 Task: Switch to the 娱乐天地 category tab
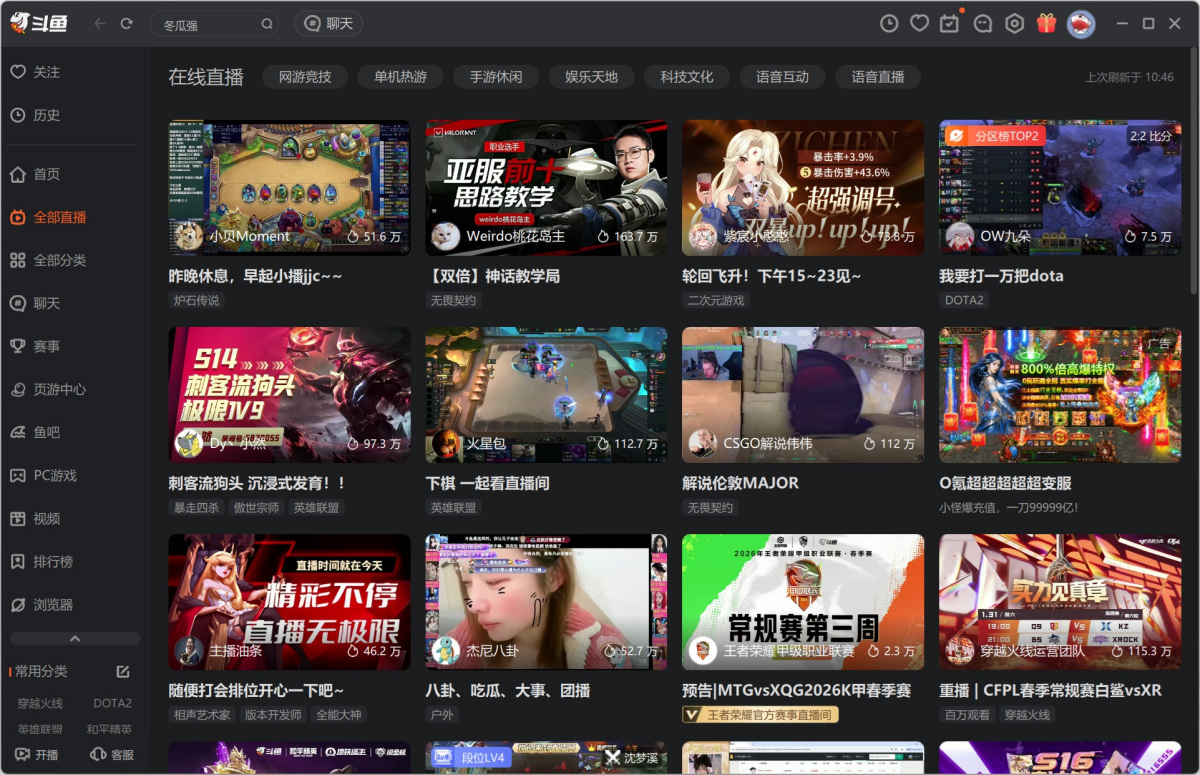coord(591,77)
